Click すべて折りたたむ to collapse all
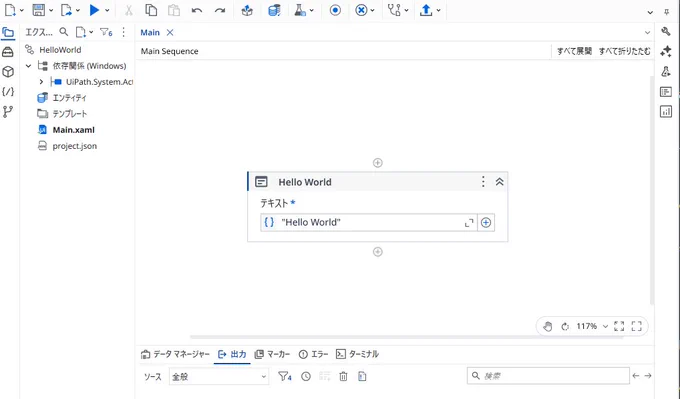 pos(624,51)
